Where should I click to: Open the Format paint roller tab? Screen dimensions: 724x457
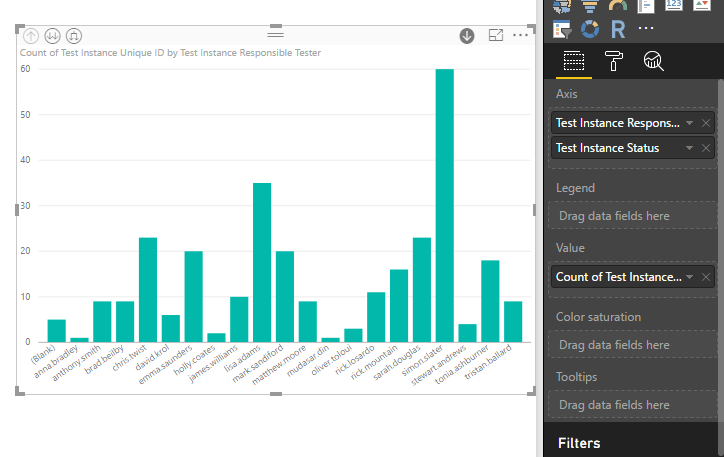click(x=613, y=61)
